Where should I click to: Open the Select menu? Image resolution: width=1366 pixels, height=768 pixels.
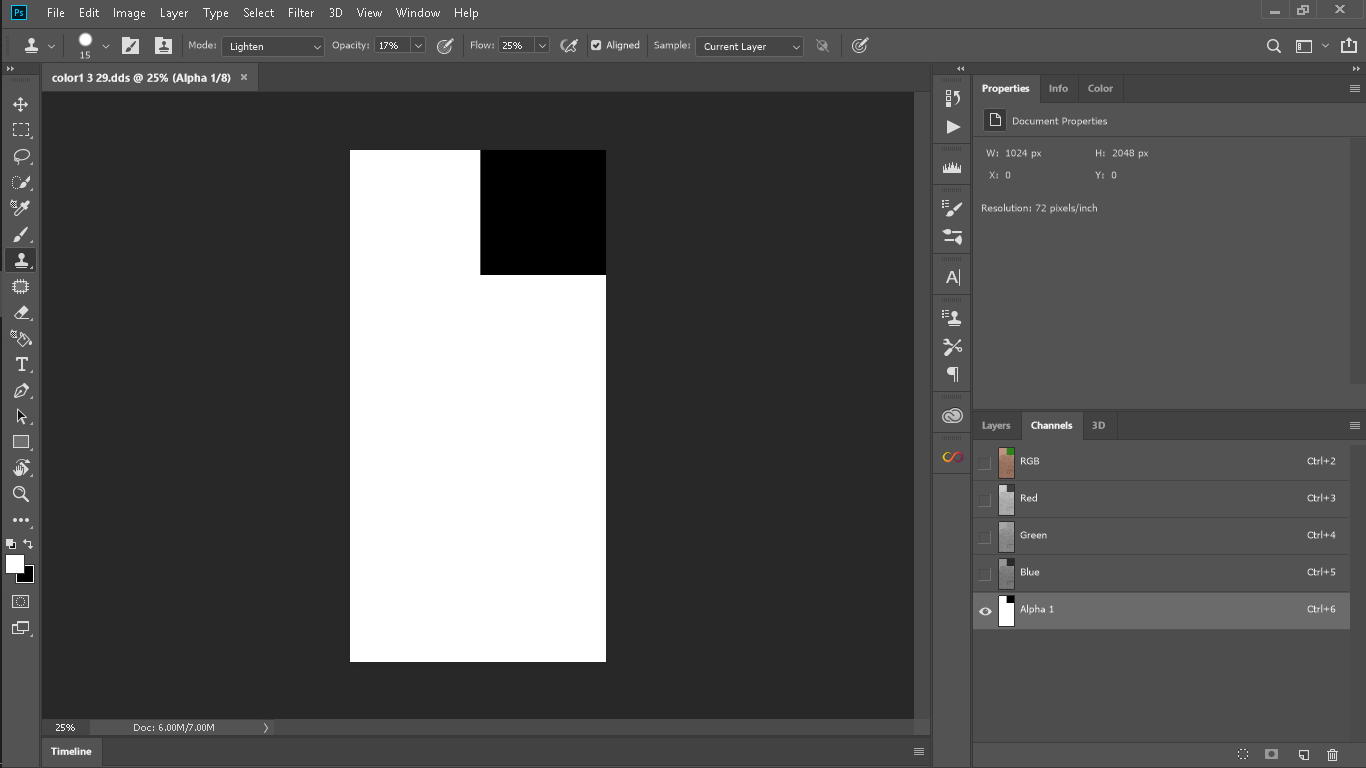tap(258, 13)
